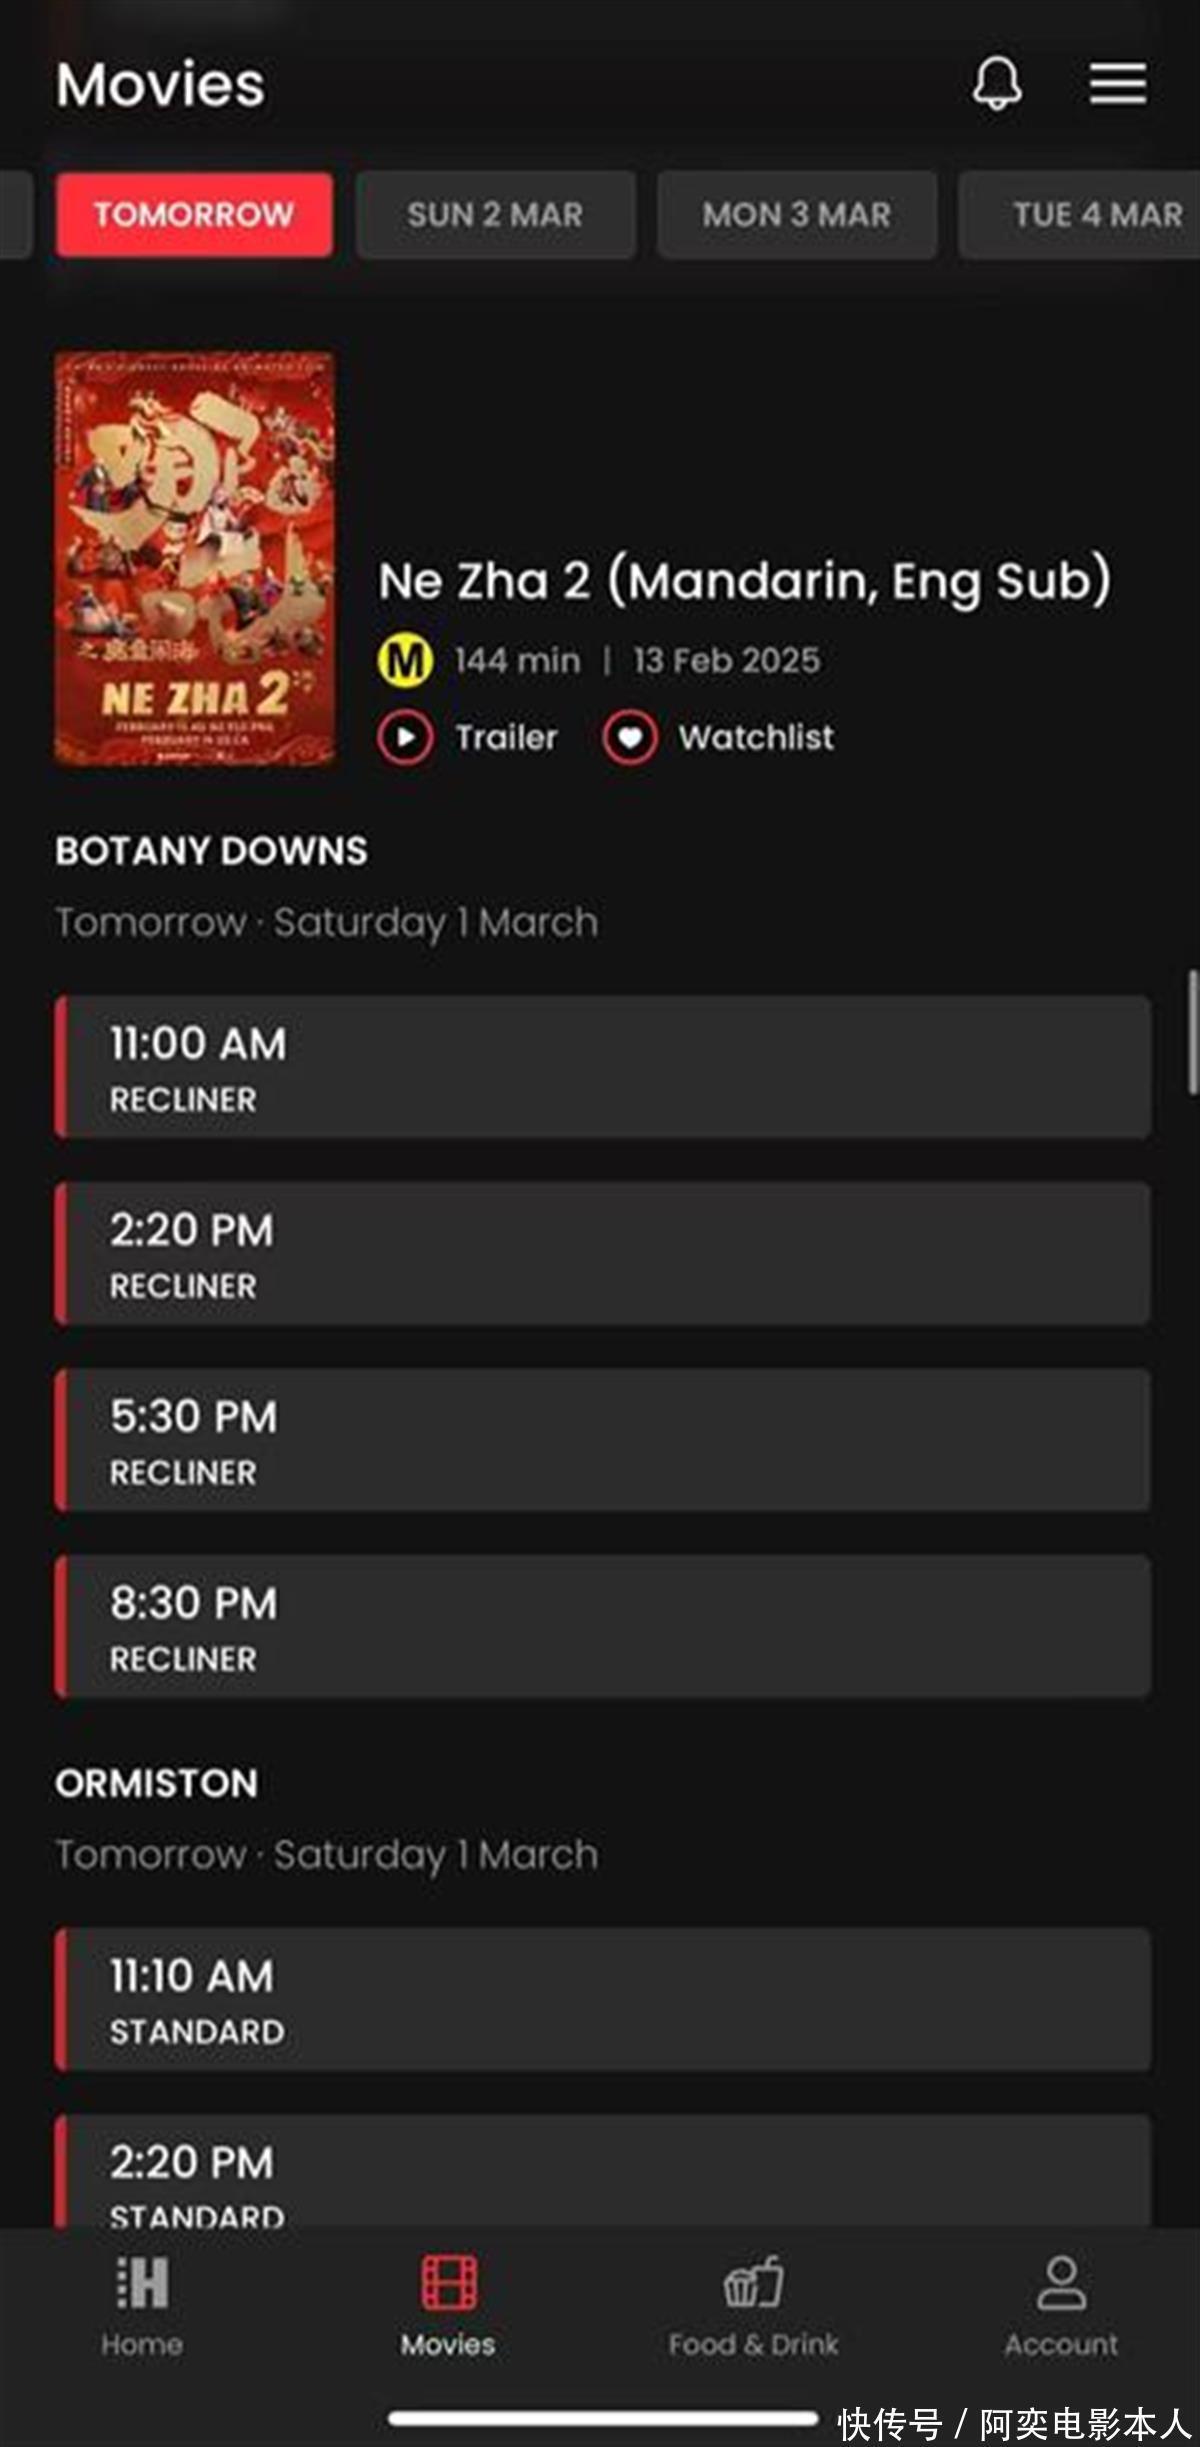Switch to SUN 2 MAR tab
This screenshot has width=1200, height=2447.
pyautogui.click(x=495, y=215)
